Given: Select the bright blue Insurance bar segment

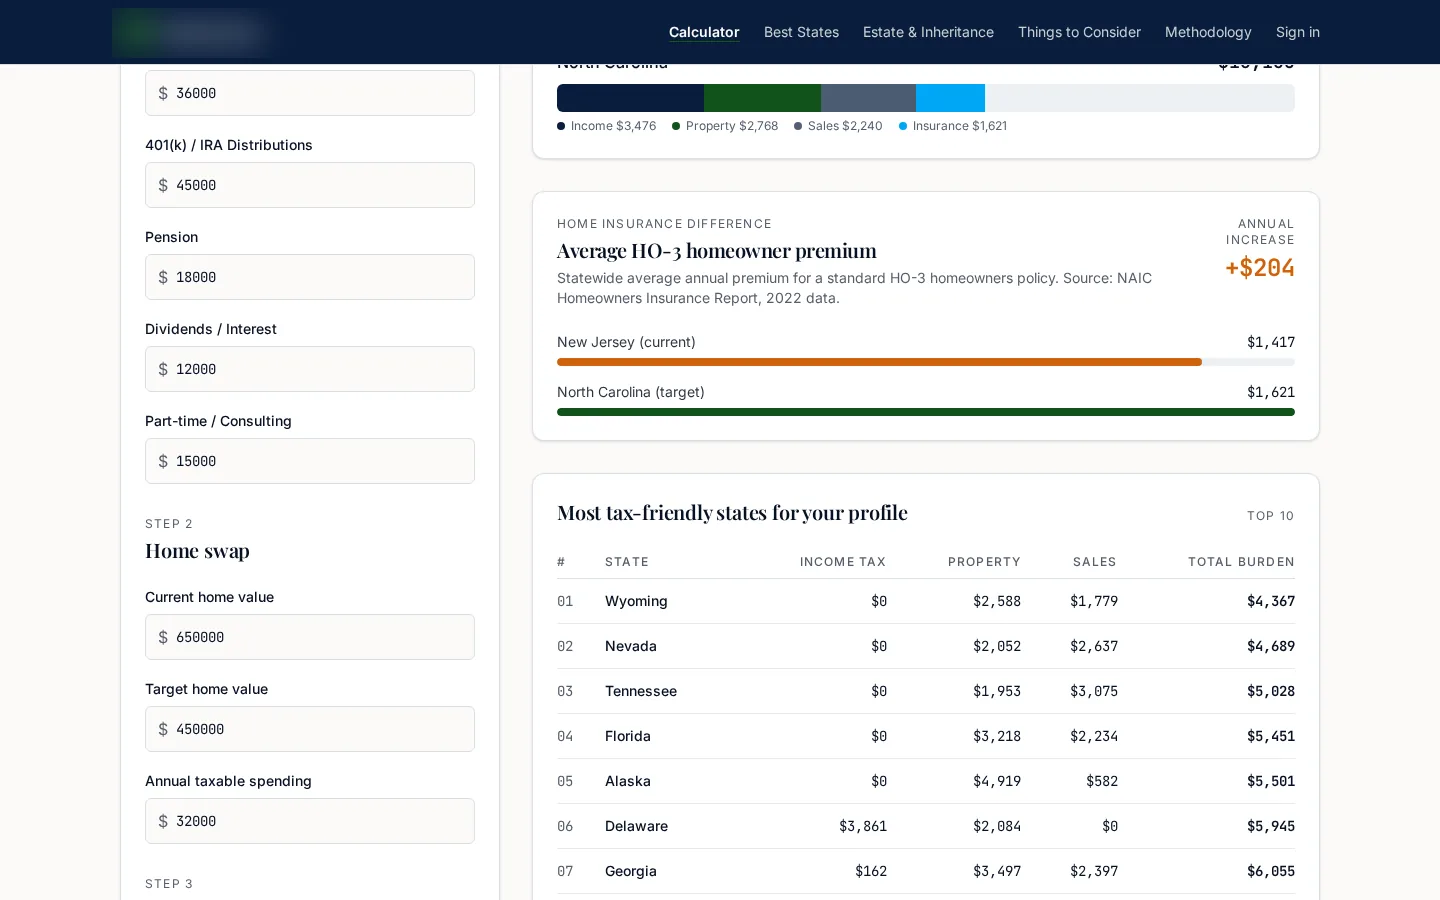Looking at the screenshot, I should (950, 98).
